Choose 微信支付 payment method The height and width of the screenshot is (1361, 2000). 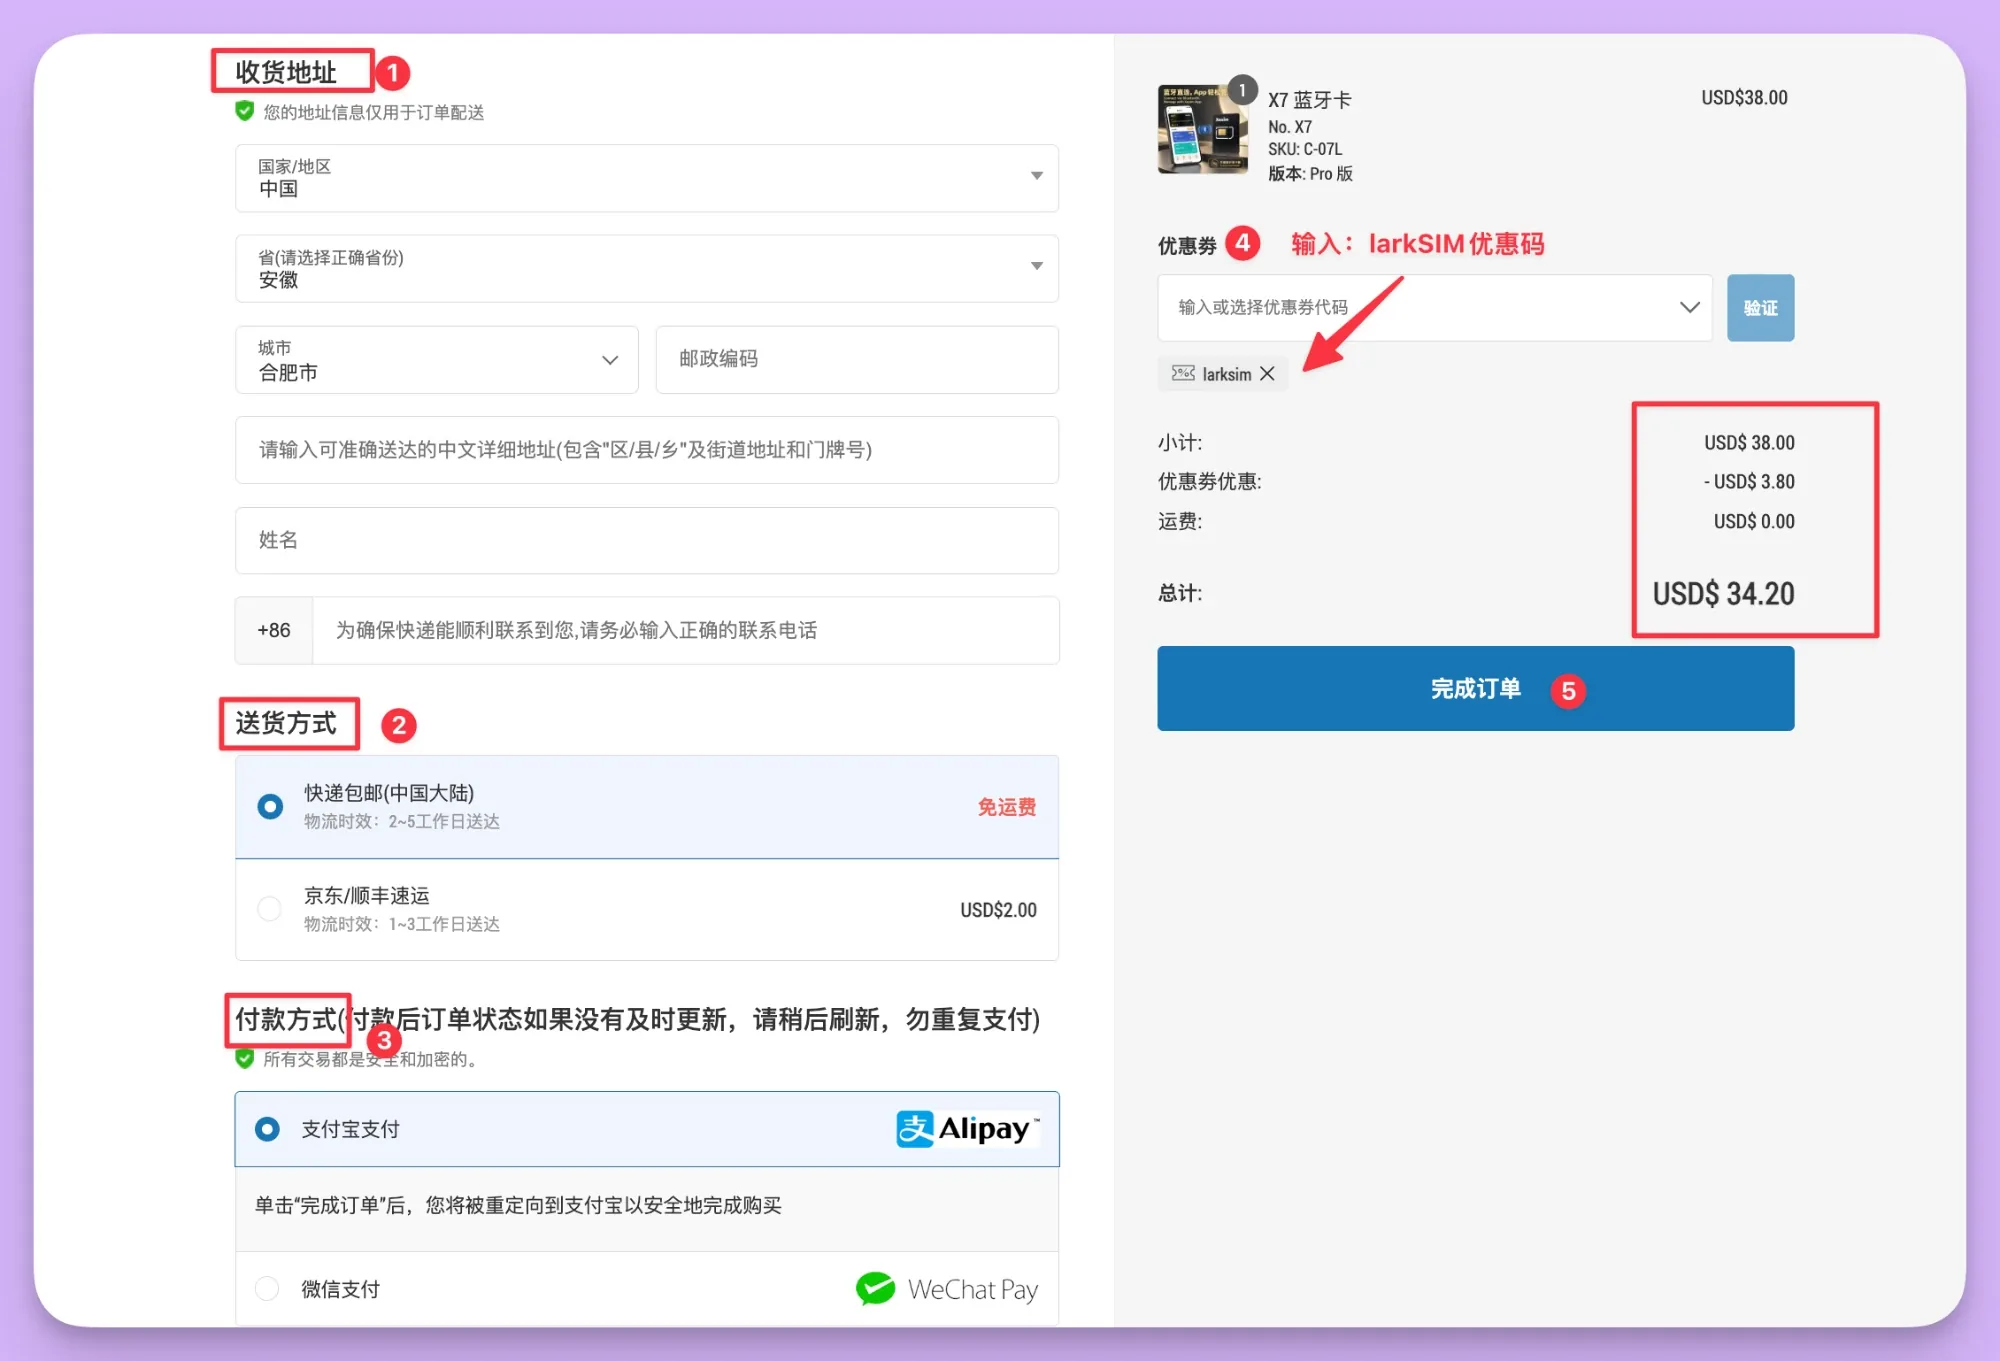point(647,1289)
